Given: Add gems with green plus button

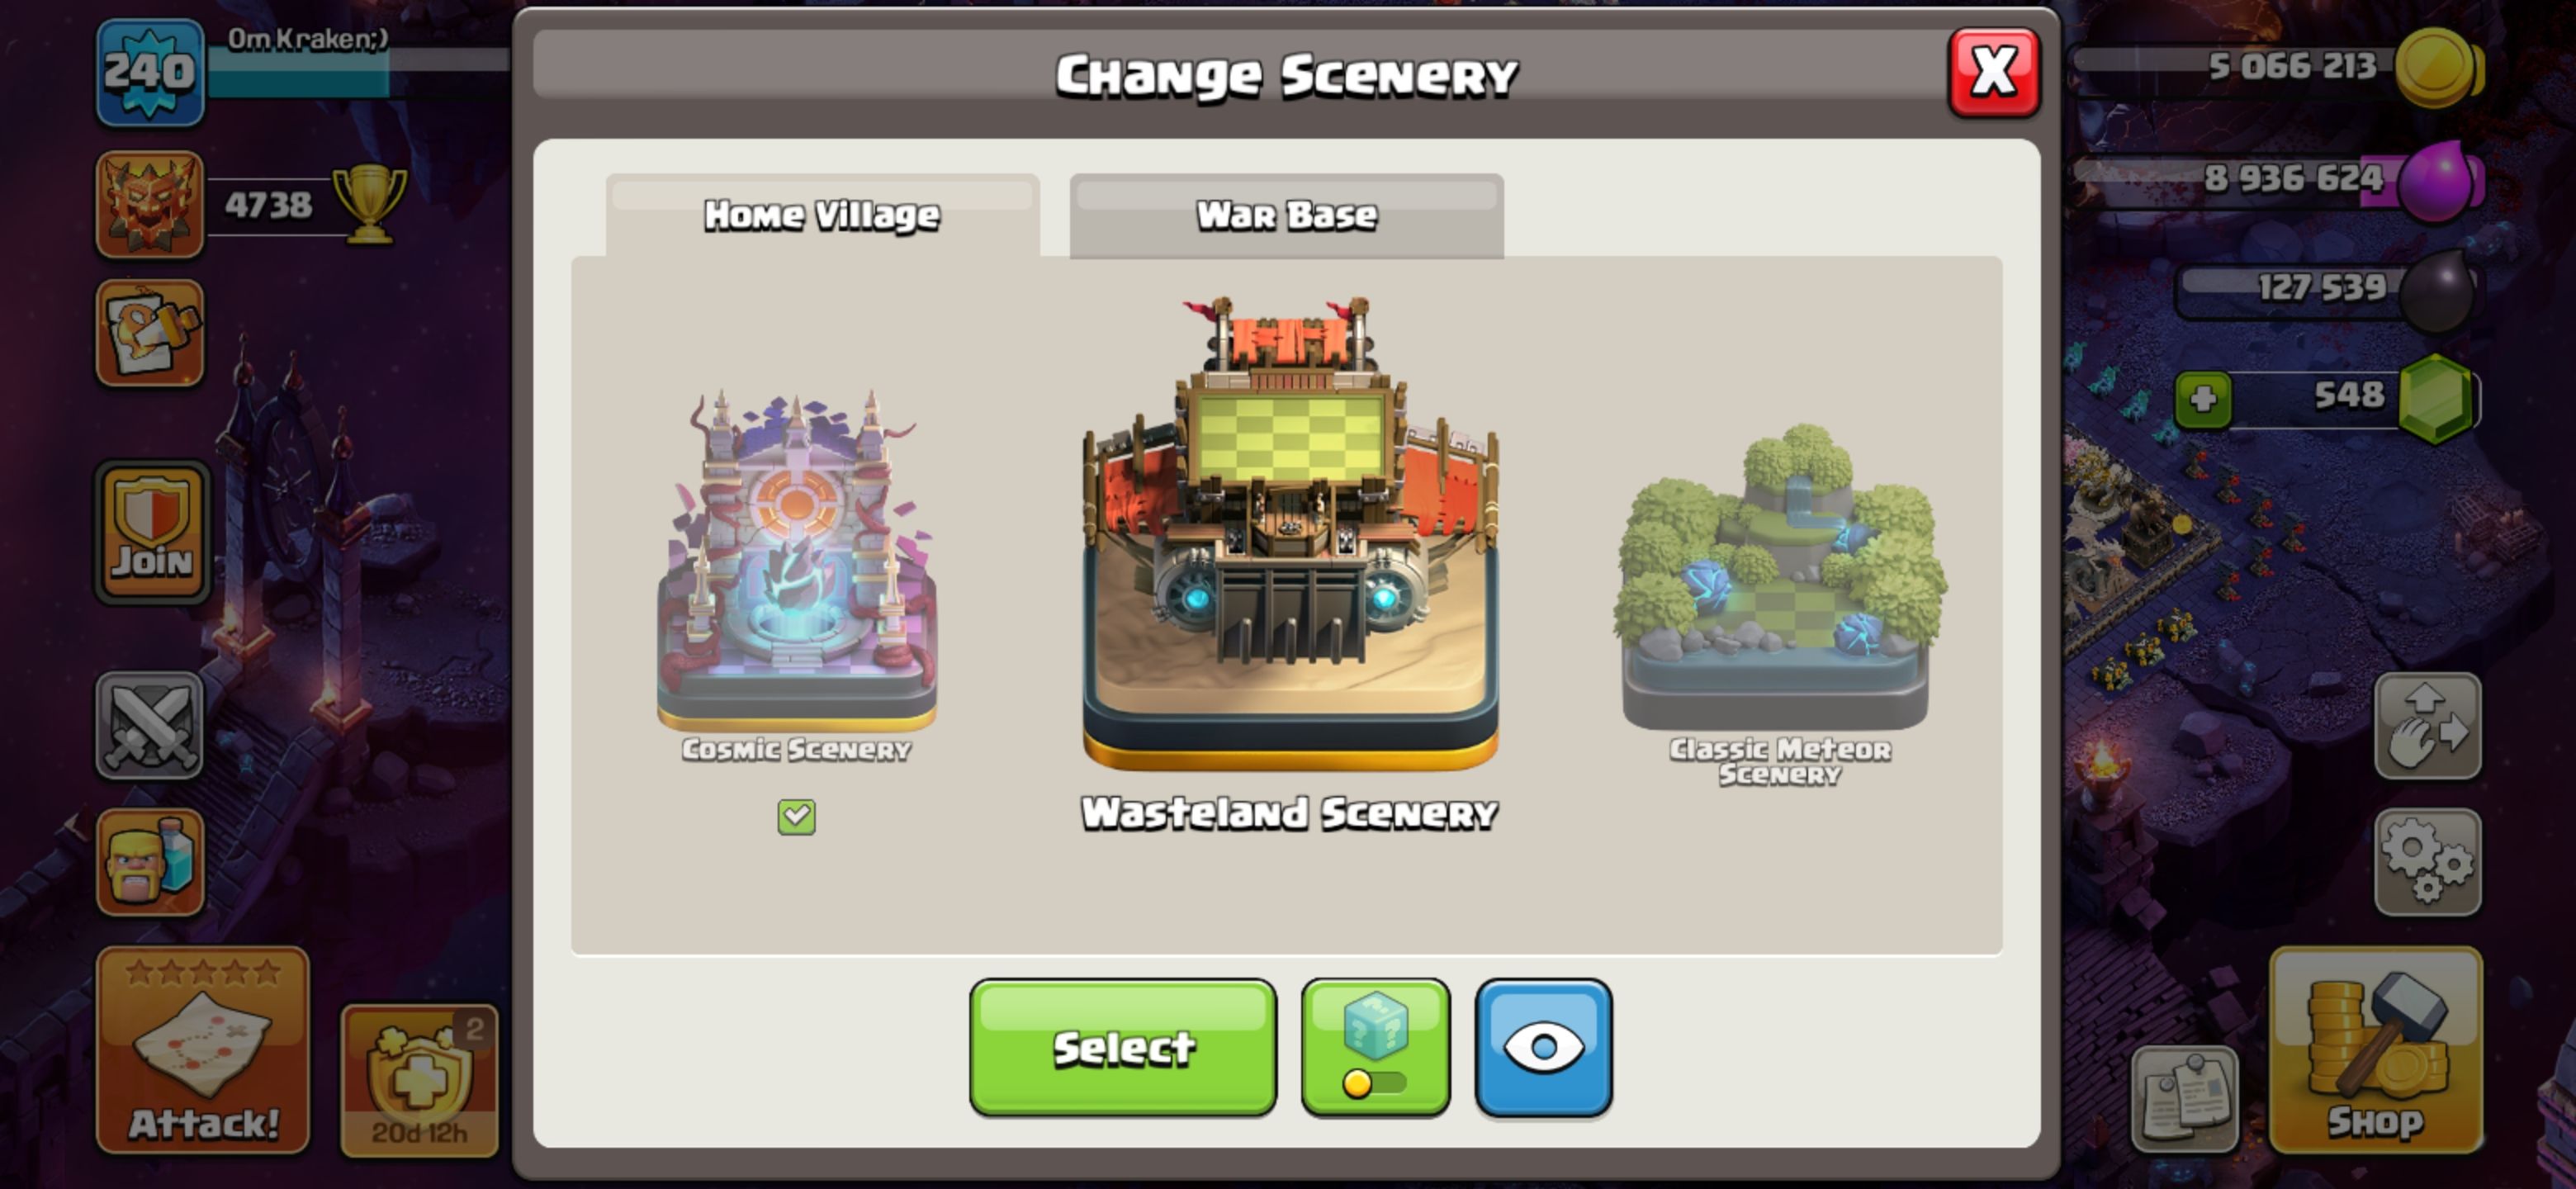Looking at the screenshot, I should (2203, 400).
